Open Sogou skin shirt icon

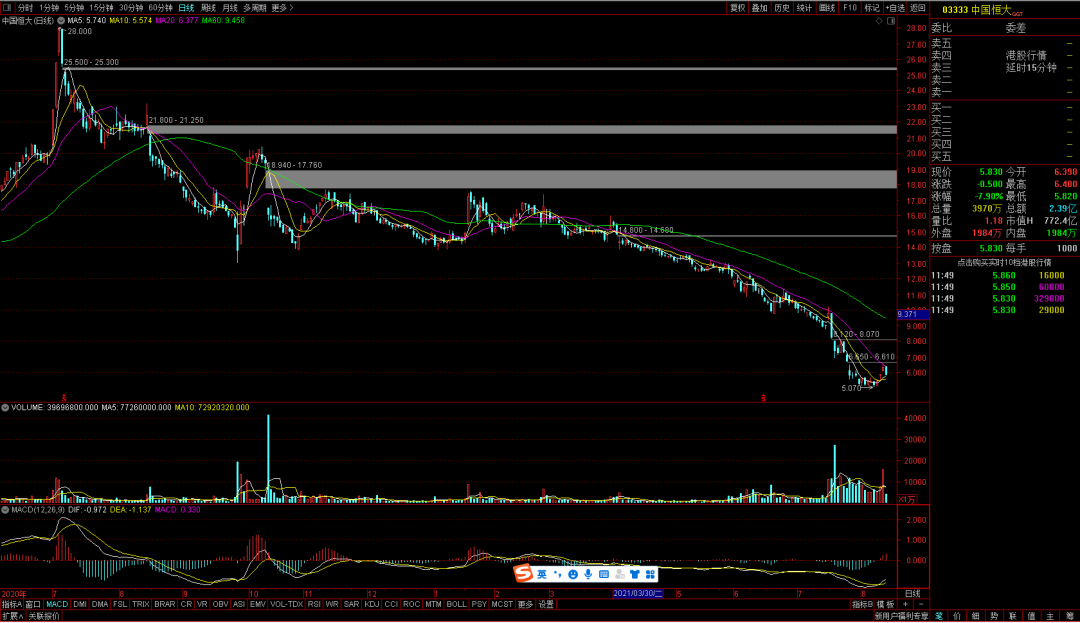click(x=635, y=574)
